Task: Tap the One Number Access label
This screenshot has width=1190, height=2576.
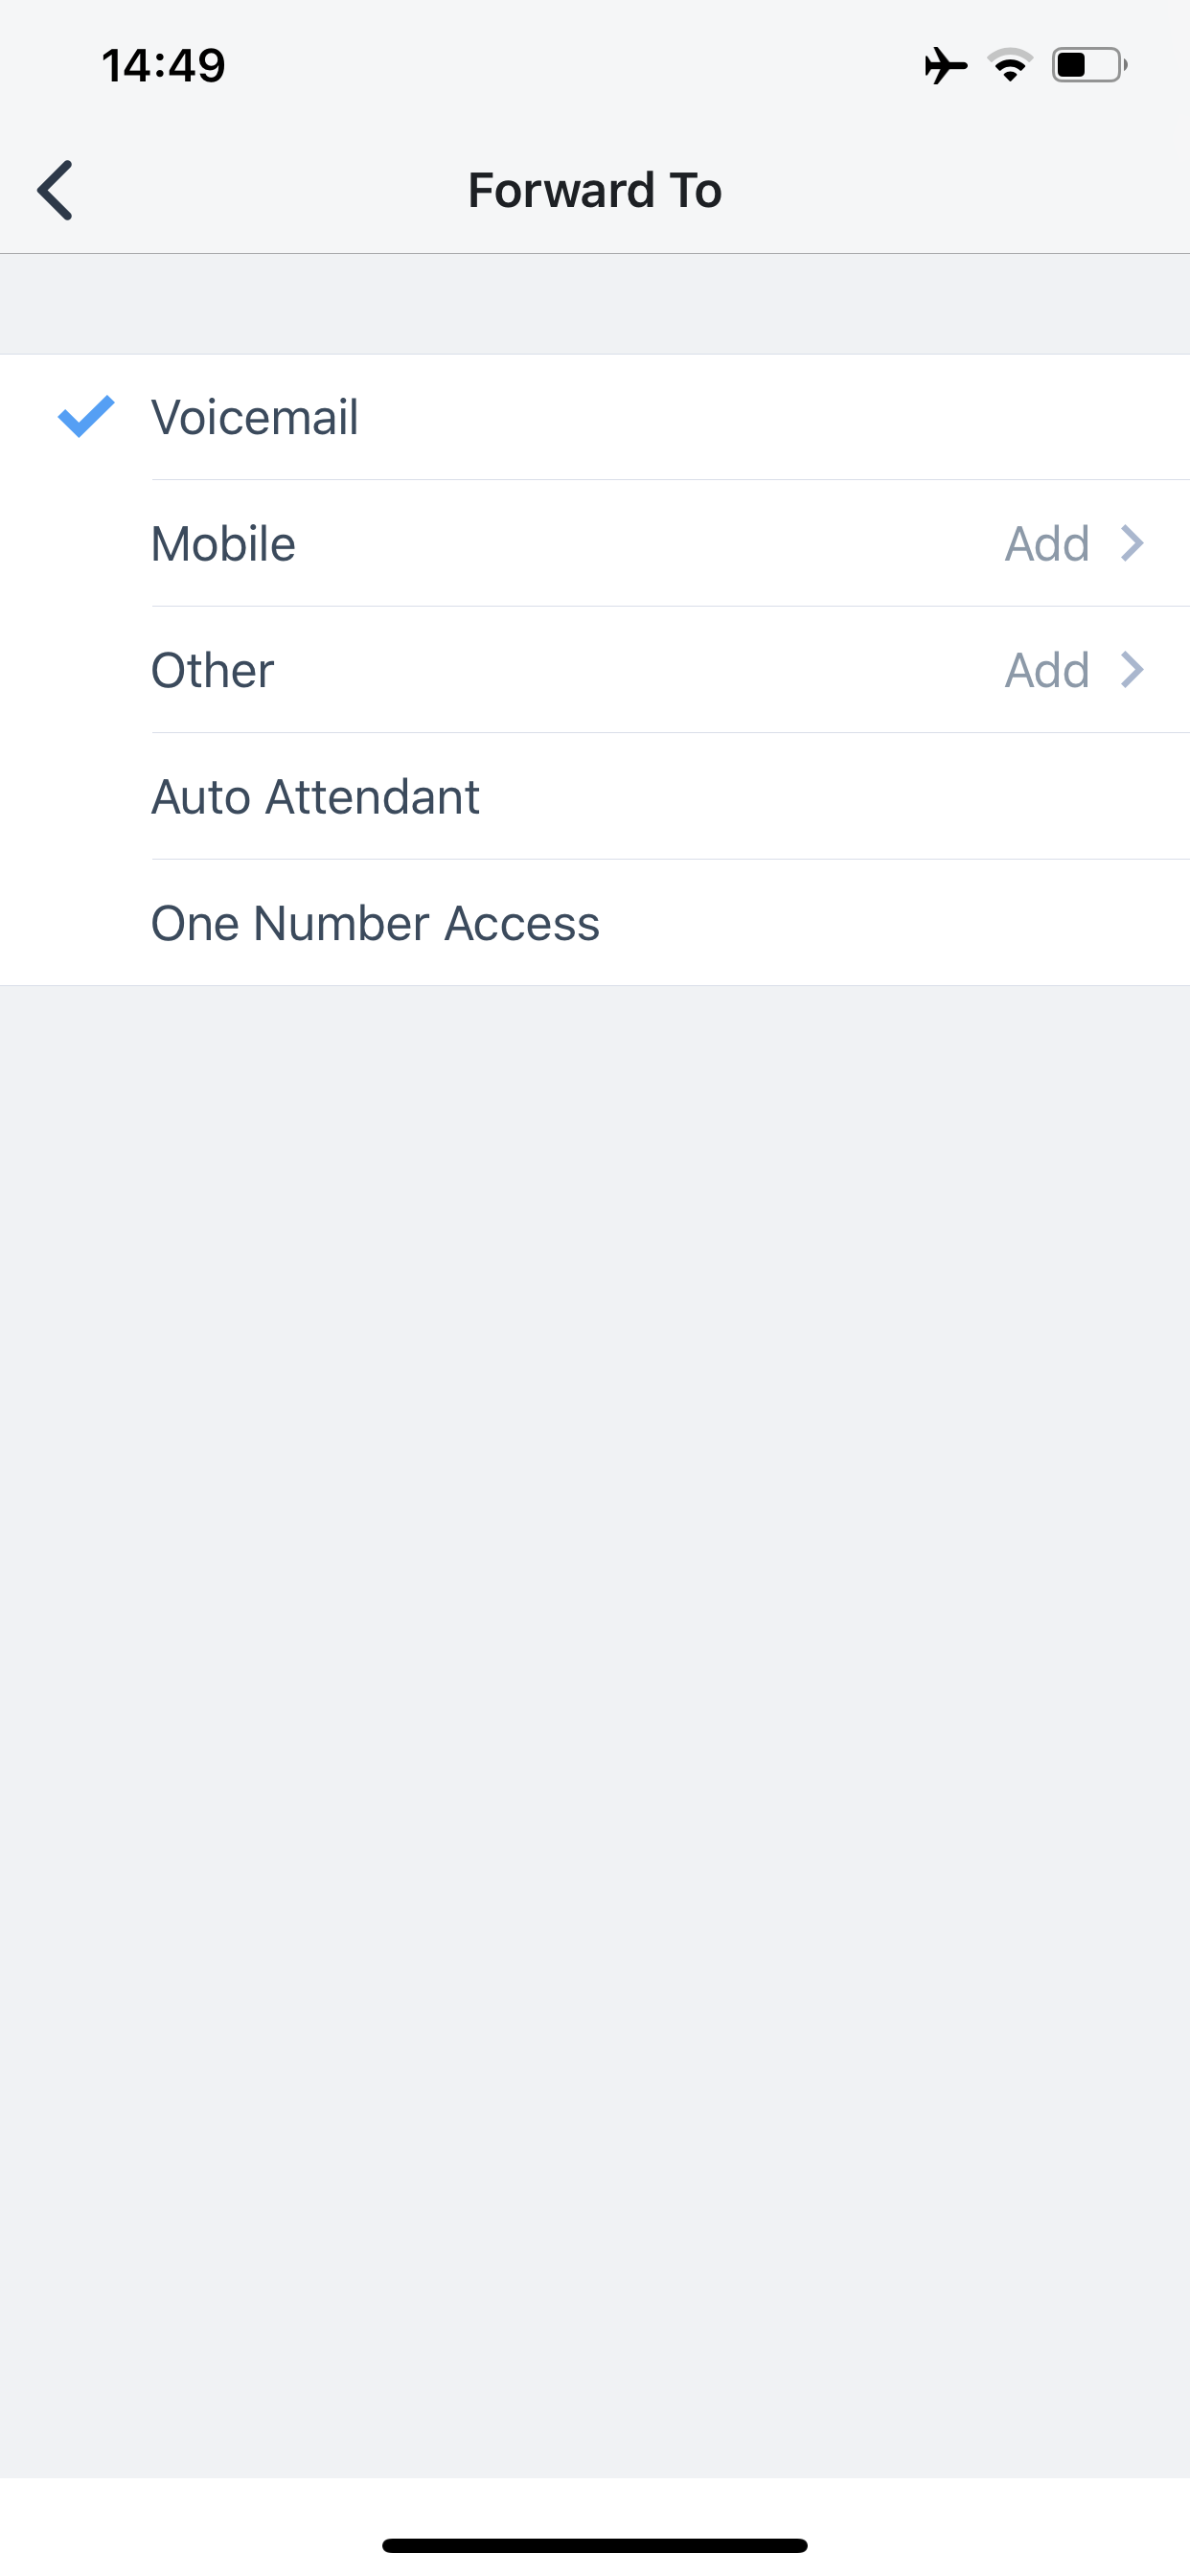Action: pyautogui.click(x=375, y=923)
